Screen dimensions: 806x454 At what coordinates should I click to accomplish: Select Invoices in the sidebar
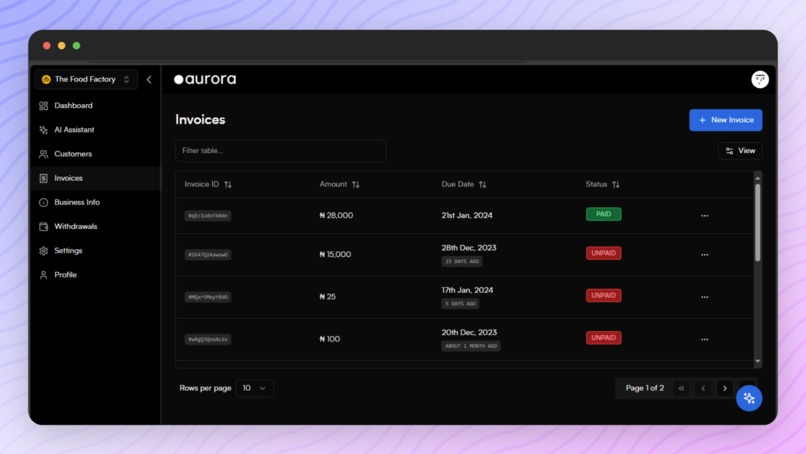[x=96, y=178]
